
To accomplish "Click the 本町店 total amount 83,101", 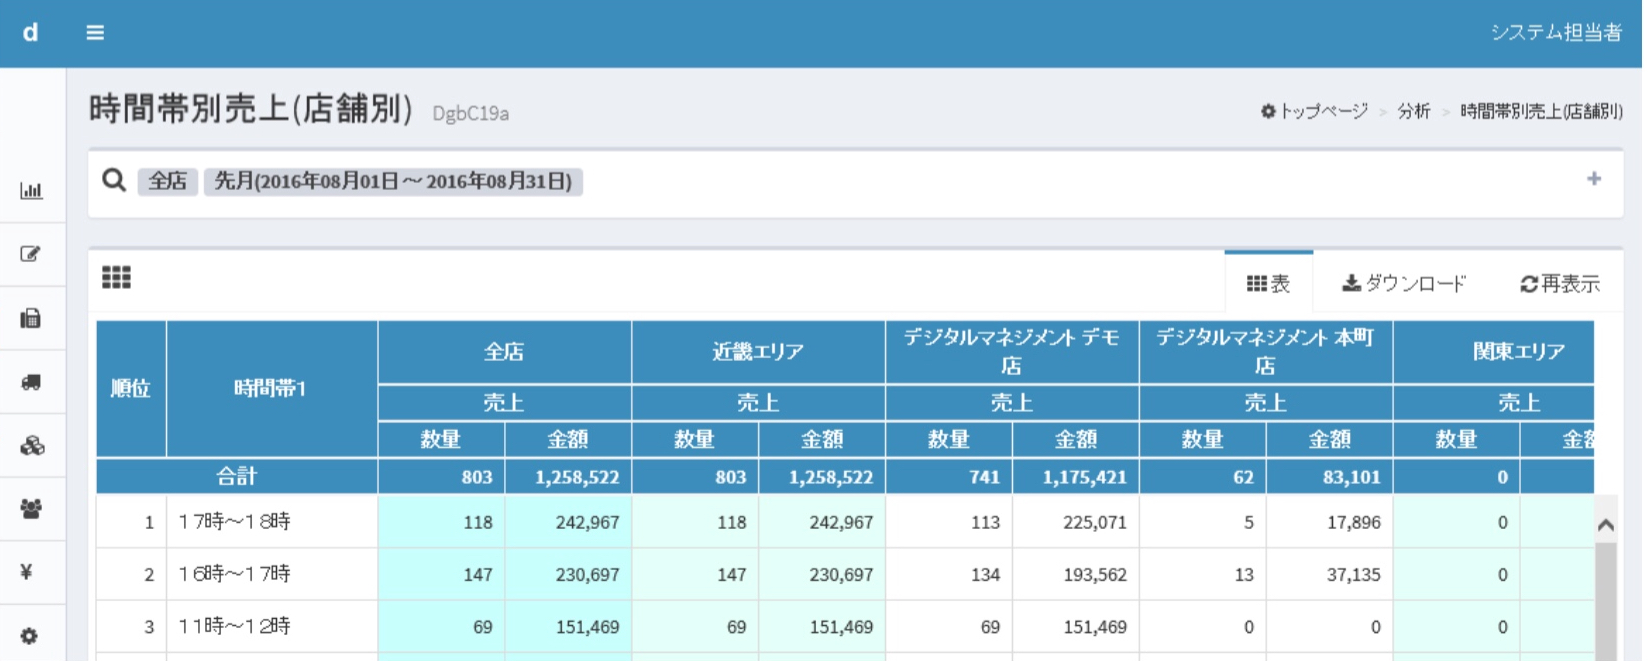I will click(1351, 477).
